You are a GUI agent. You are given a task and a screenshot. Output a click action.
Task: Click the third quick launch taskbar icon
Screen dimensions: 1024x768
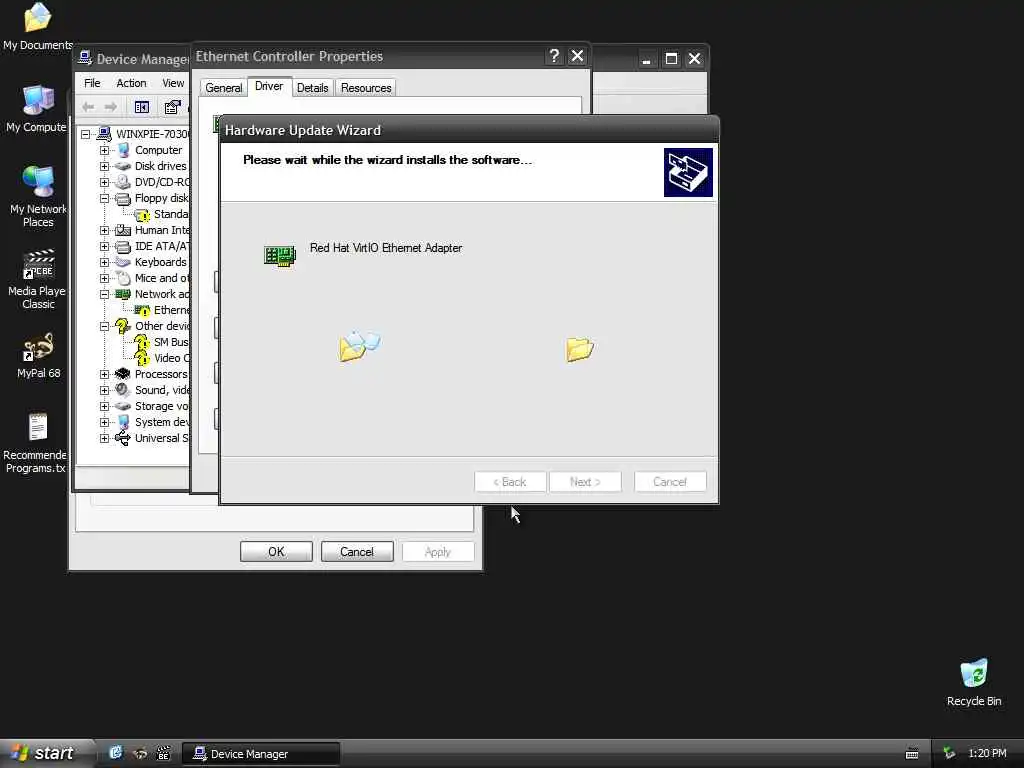(x=163, y=754)
